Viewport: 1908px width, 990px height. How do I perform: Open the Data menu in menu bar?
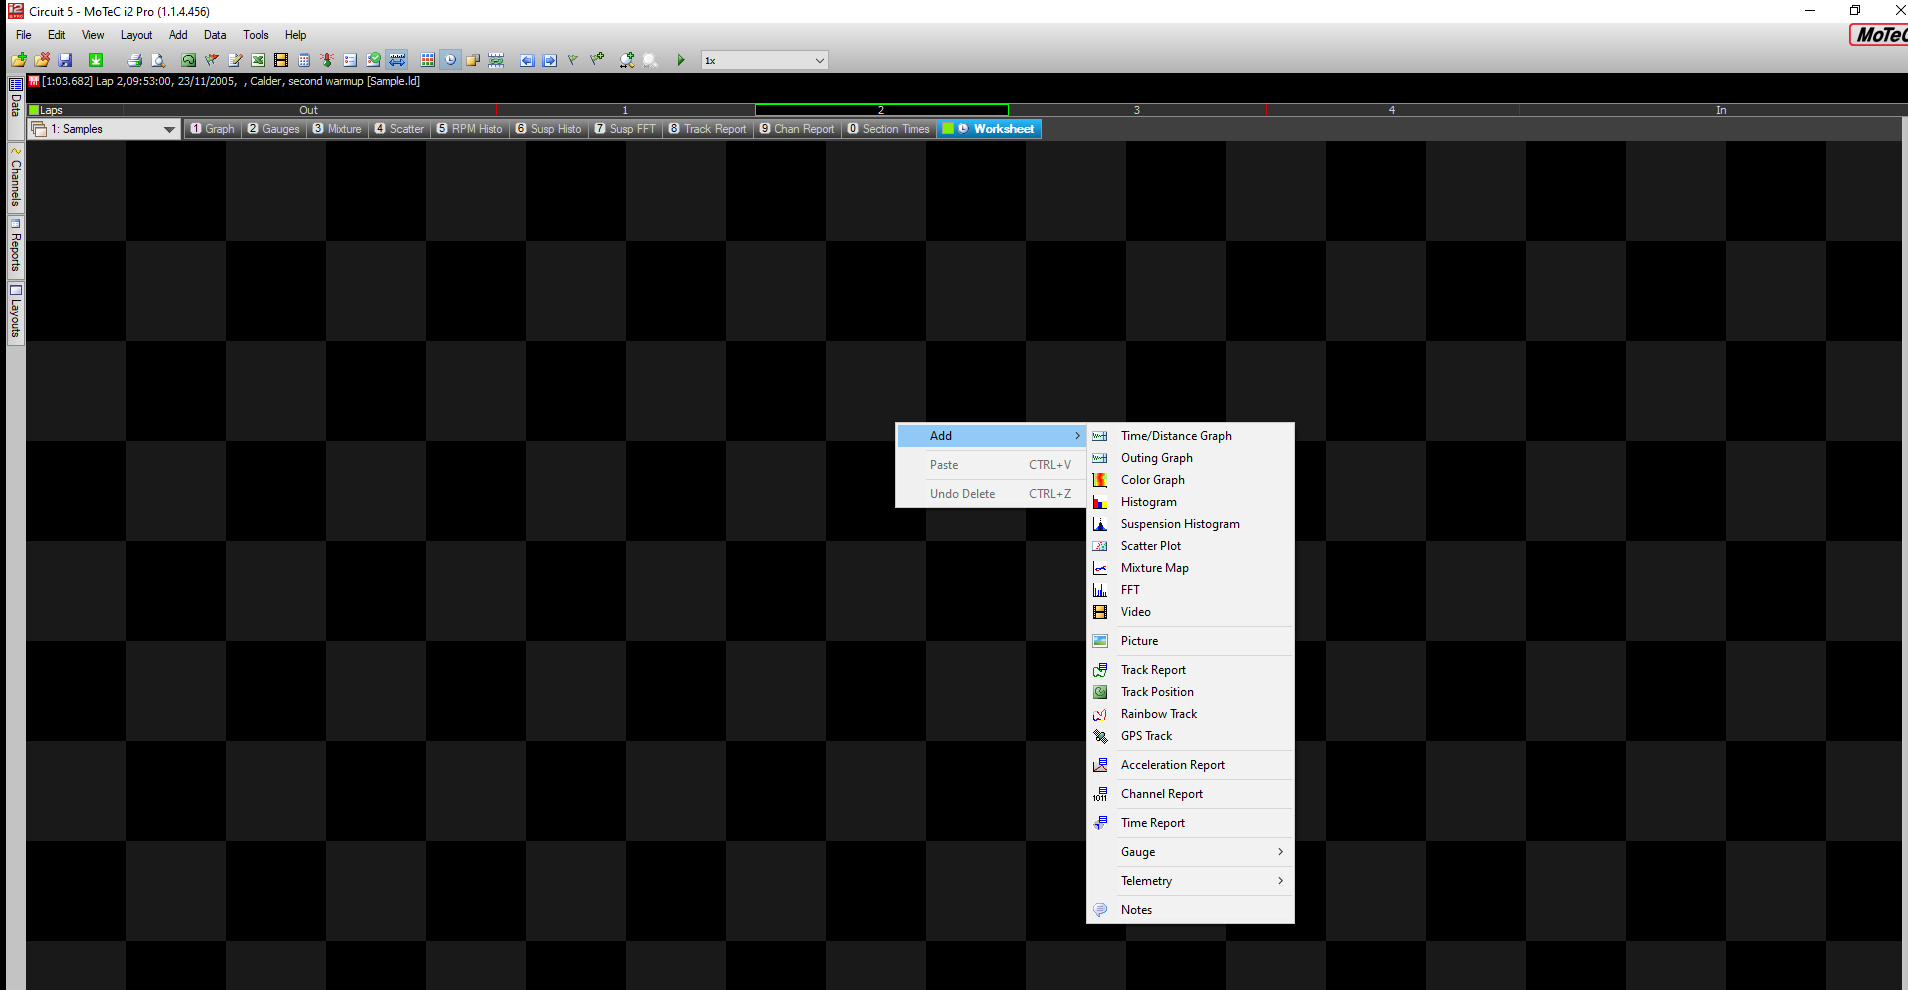point(215,35)
